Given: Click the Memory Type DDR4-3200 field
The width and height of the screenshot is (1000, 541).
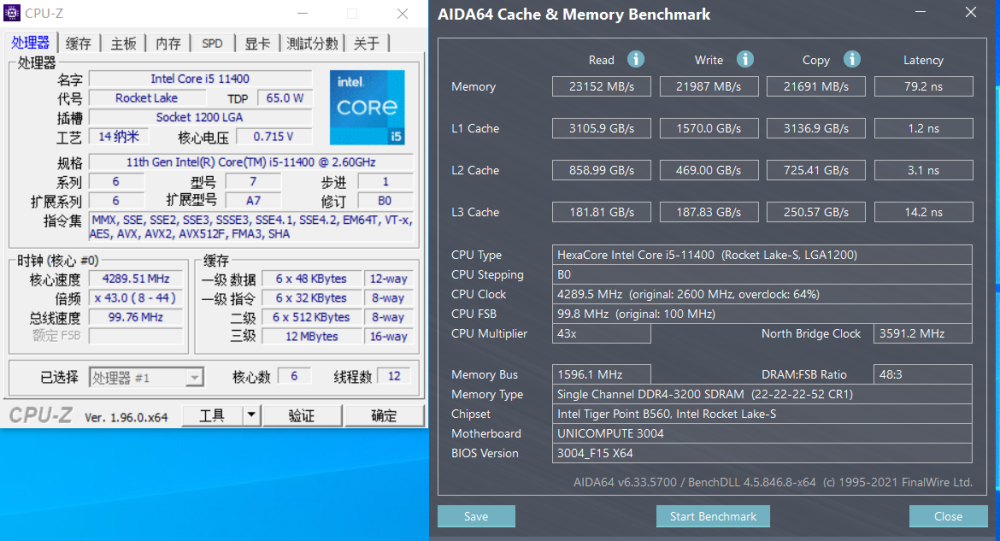Looking at the screenshot, I should coord(762,394).
